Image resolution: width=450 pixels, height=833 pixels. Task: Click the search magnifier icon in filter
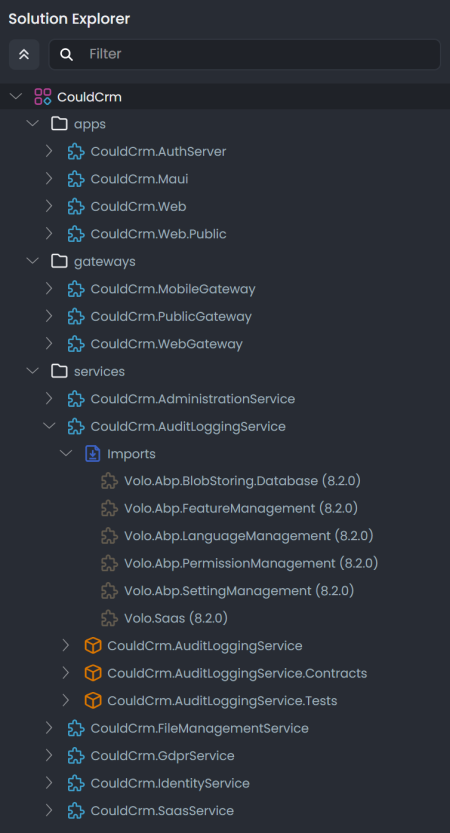coord(66,54)
